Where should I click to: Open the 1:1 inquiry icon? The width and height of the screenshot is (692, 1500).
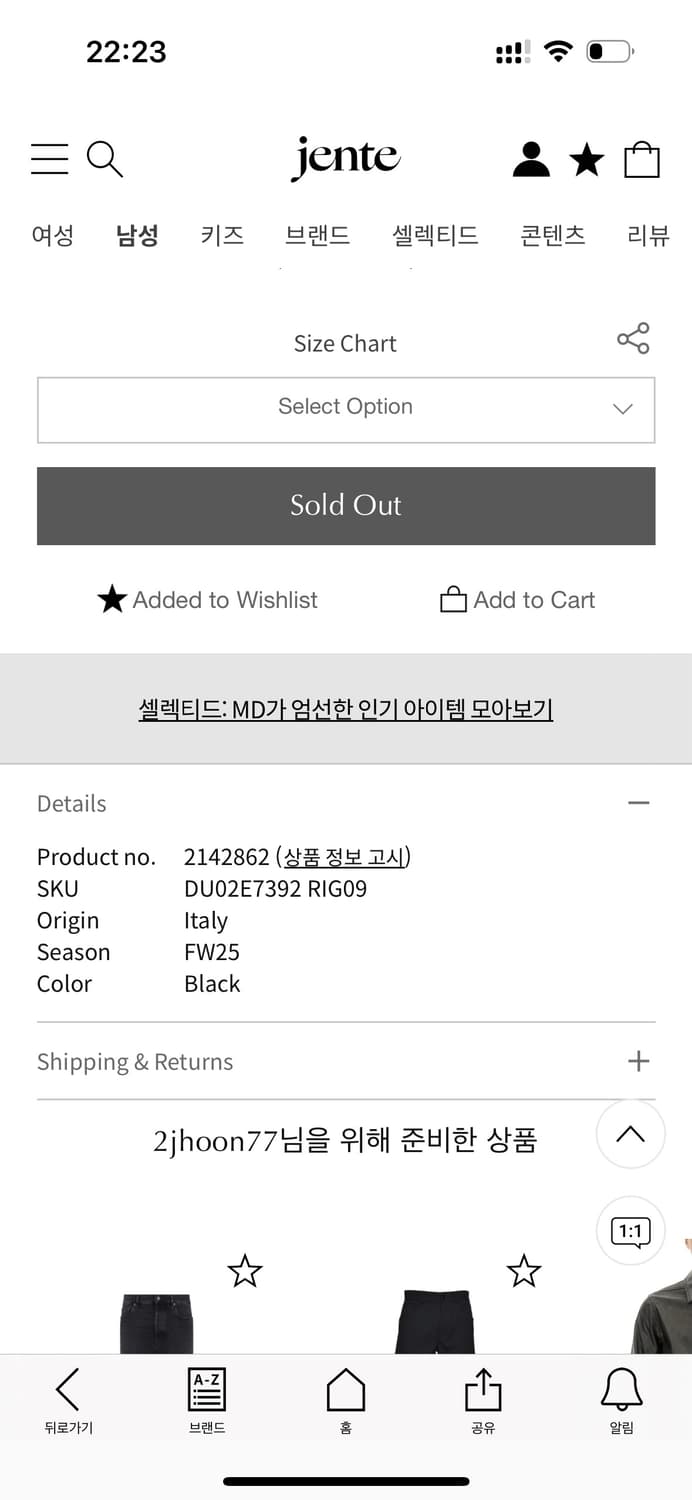tap(630, 1231)
